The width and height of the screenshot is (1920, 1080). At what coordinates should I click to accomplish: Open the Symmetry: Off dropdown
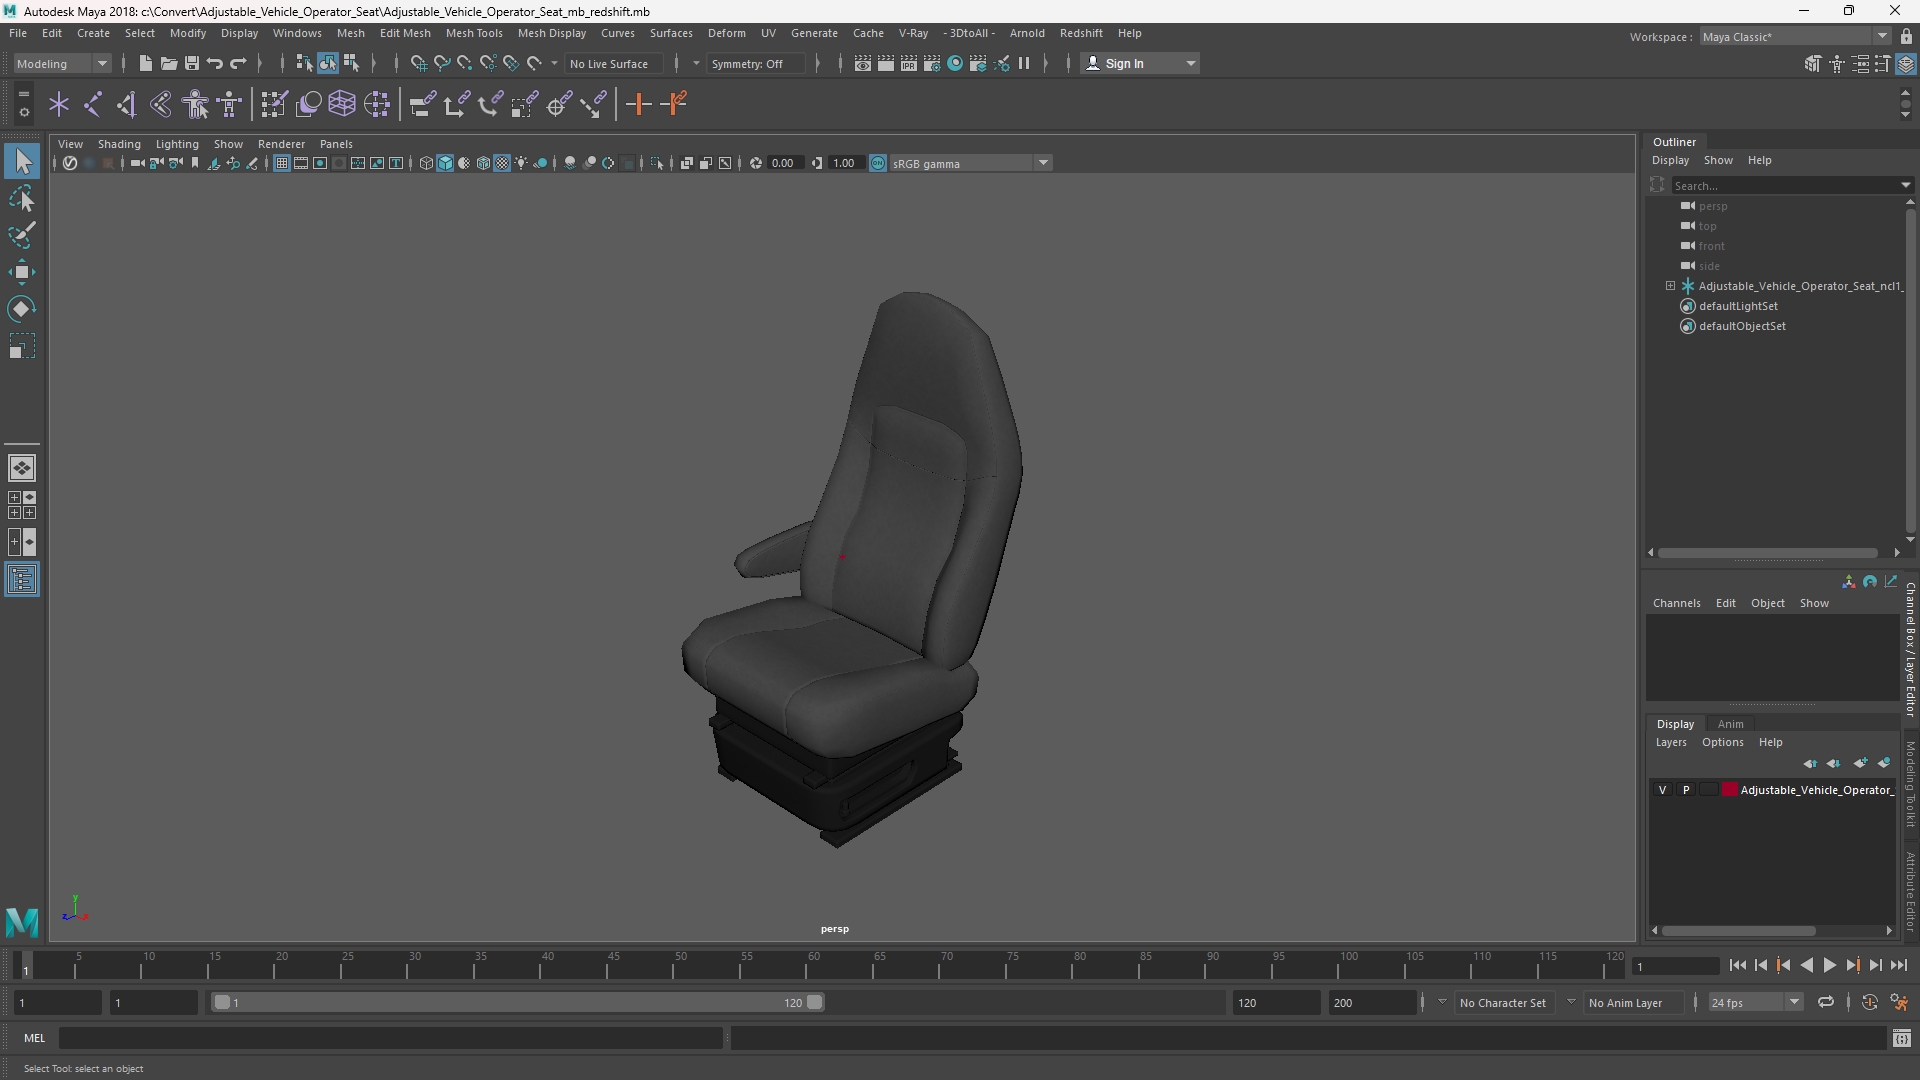(757, 63)
